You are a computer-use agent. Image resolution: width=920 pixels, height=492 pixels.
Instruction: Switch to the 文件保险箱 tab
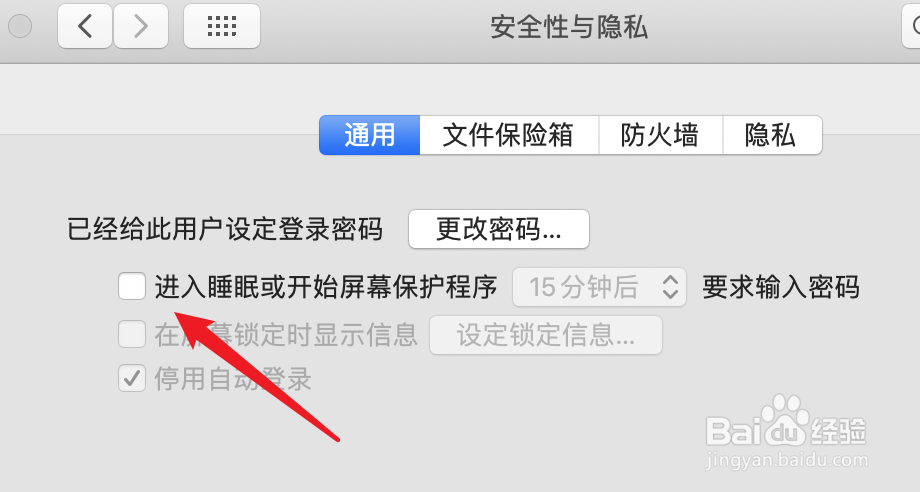point(509,135)
